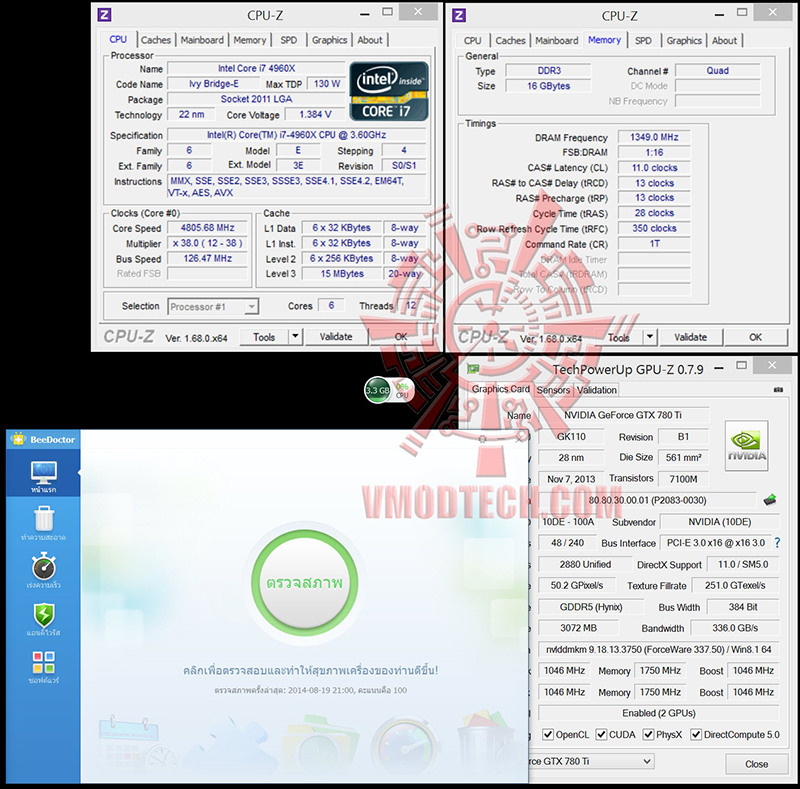
Task: Toggle DirectCompute 5.0 checkbox
Action: point(696,734)
